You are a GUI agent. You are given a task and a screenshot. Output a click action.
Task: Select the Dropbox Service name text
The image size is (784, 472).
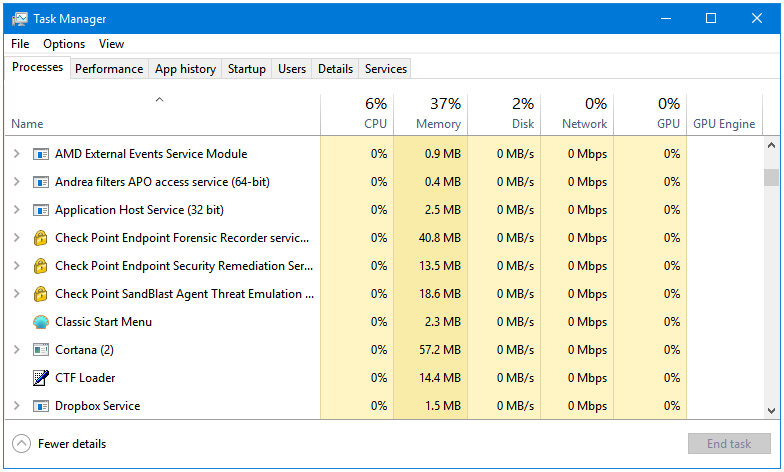[98, 406]
